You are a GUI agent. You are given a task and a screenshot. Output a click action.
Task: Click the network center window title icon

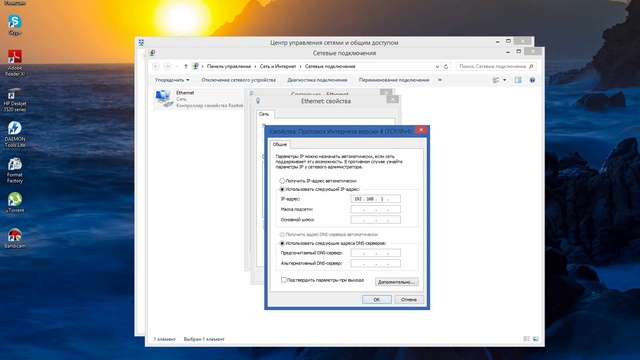click(141, 42)
